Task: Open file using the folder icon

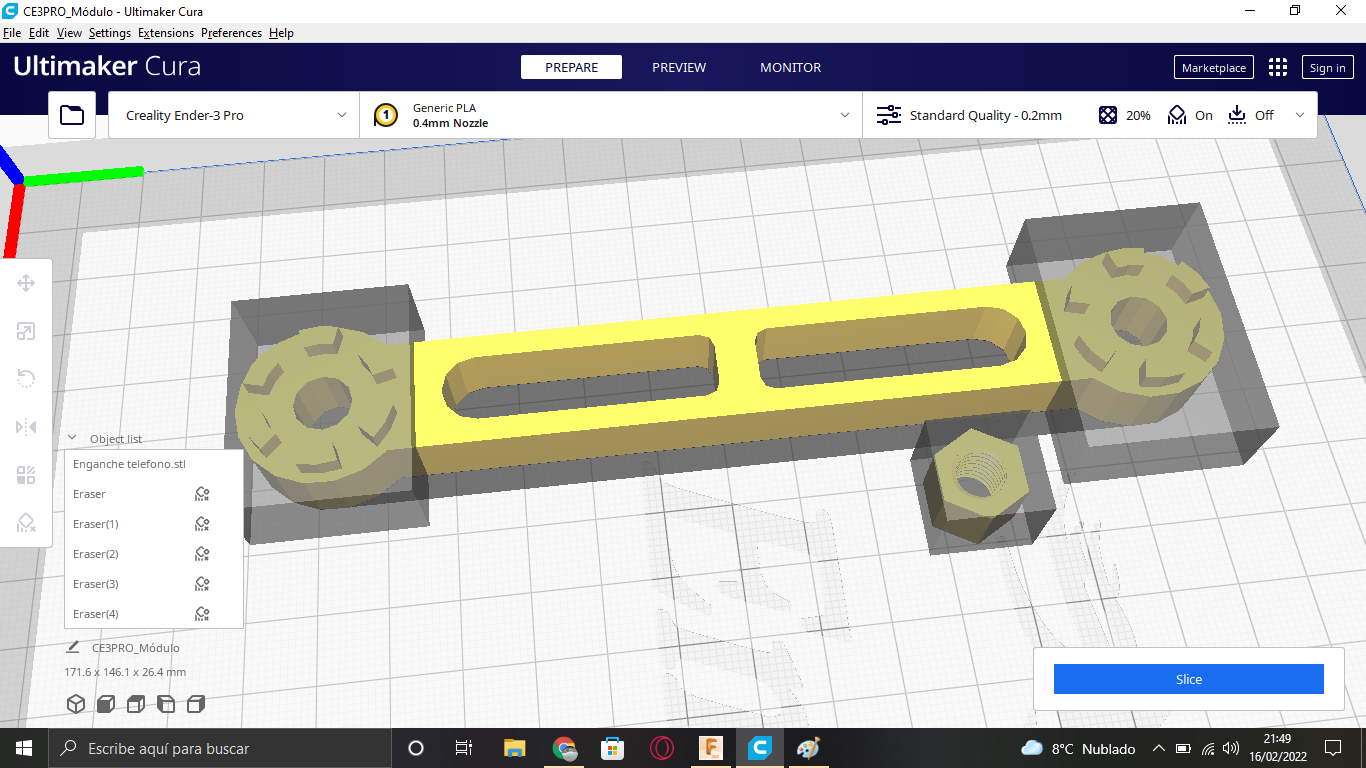Action: (x=72, y=115)
